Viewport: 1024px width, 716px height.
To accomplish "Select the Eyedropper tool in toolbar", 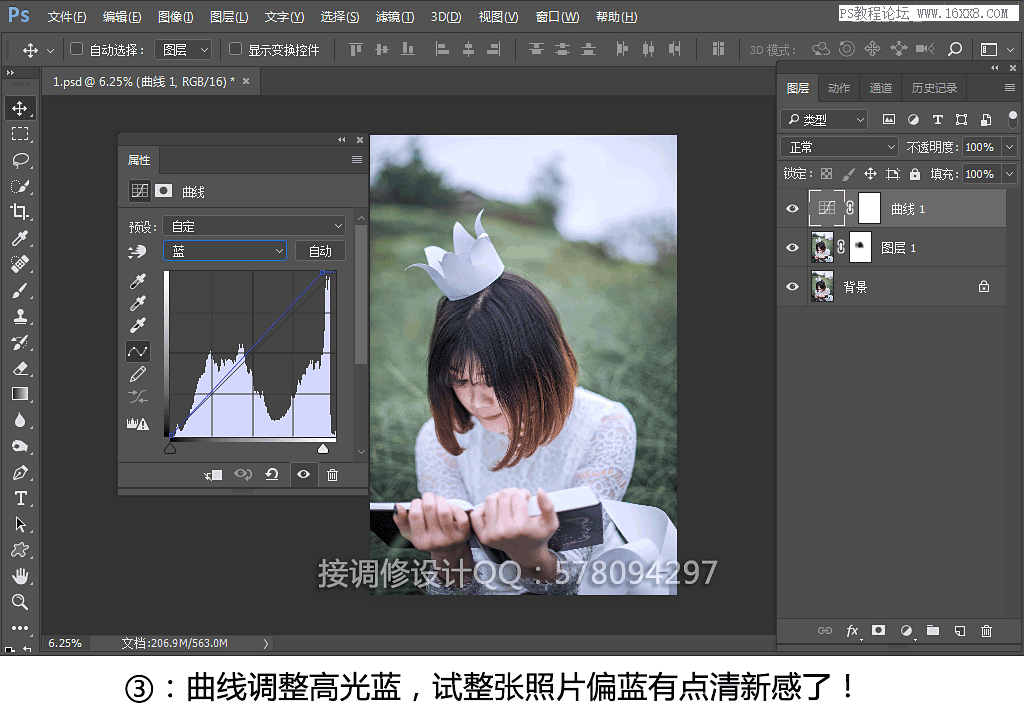I will tap(20, 238).
